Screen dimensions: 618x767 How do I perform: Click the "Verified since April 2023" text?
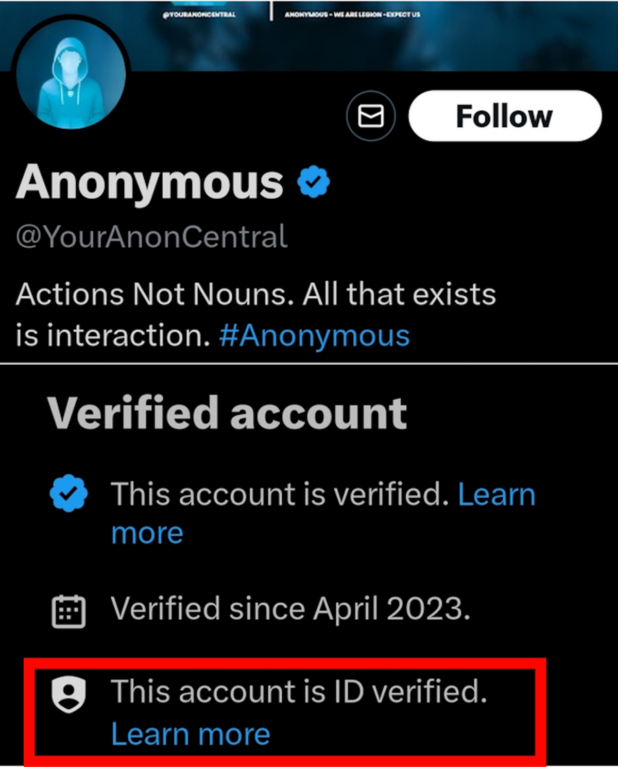click(290, 608)
